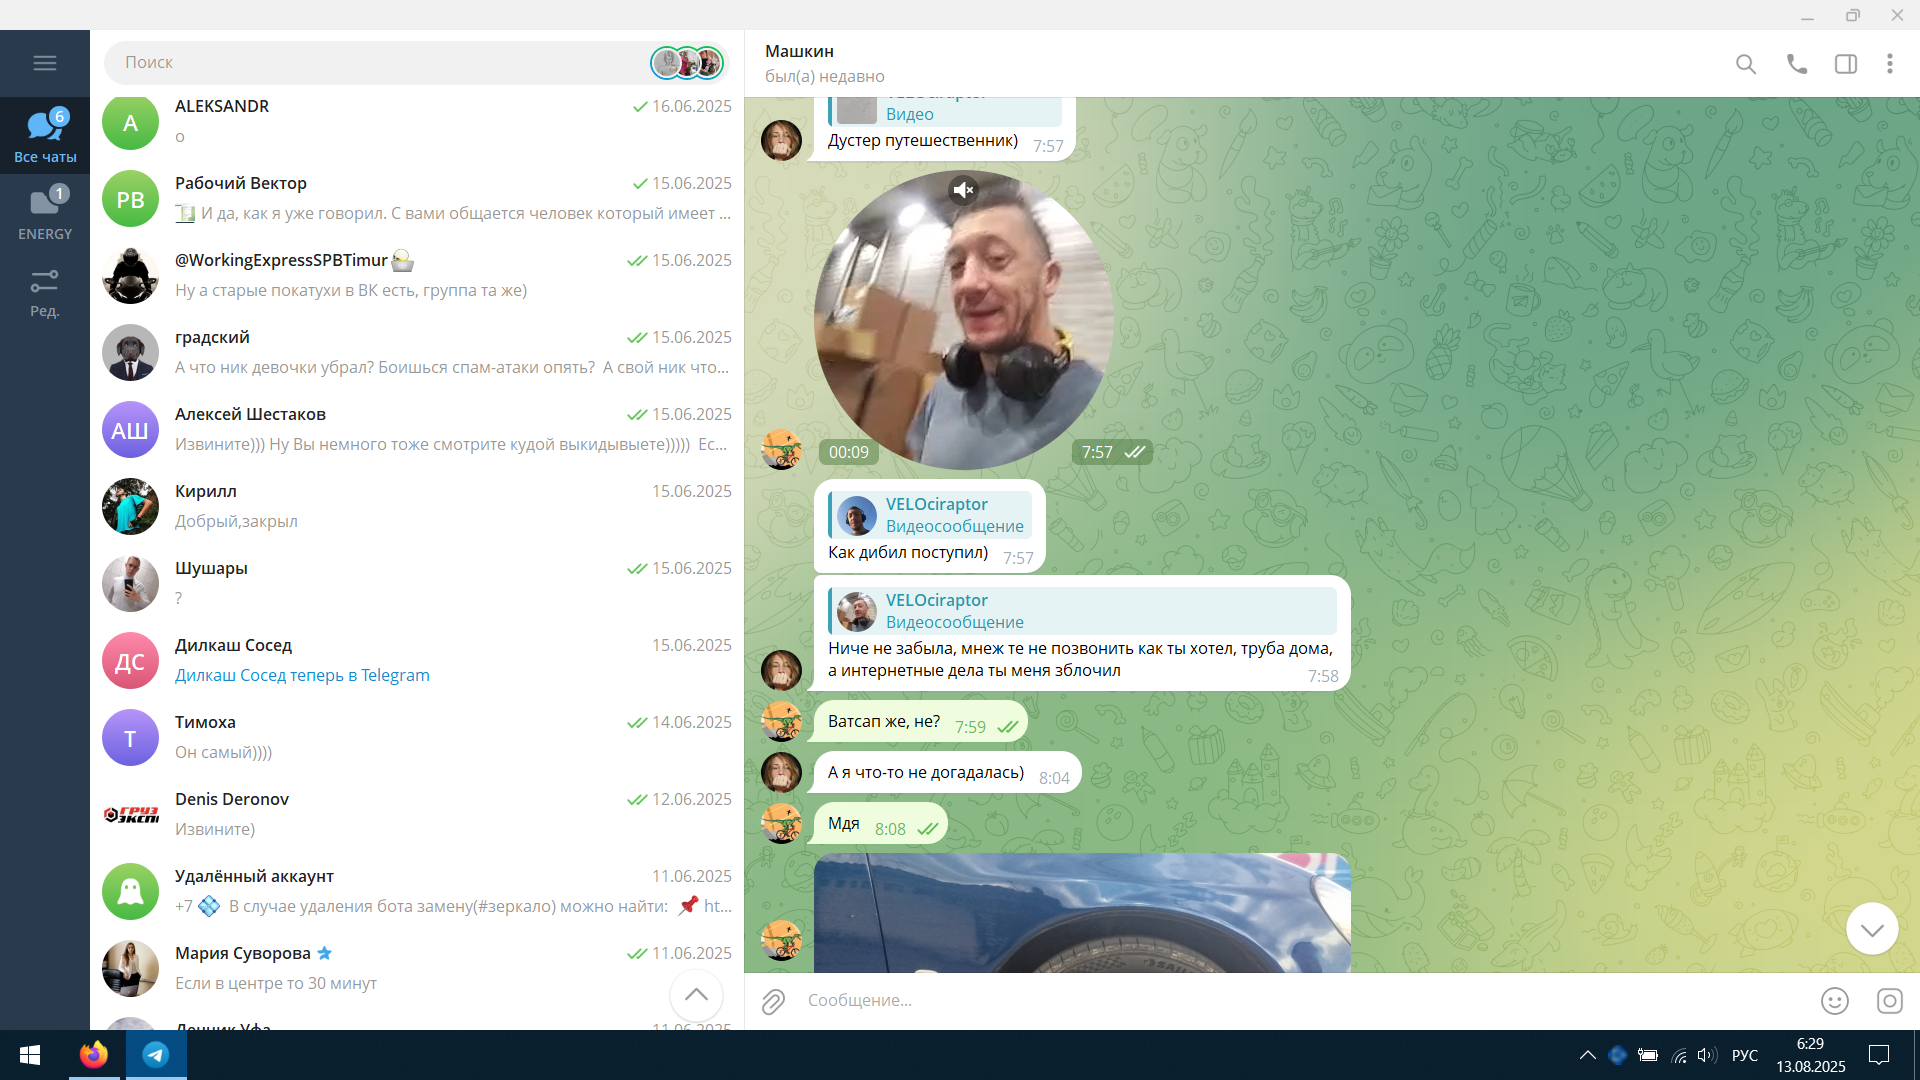Switch to the ENERGY folder tab

tap(45, 213)
